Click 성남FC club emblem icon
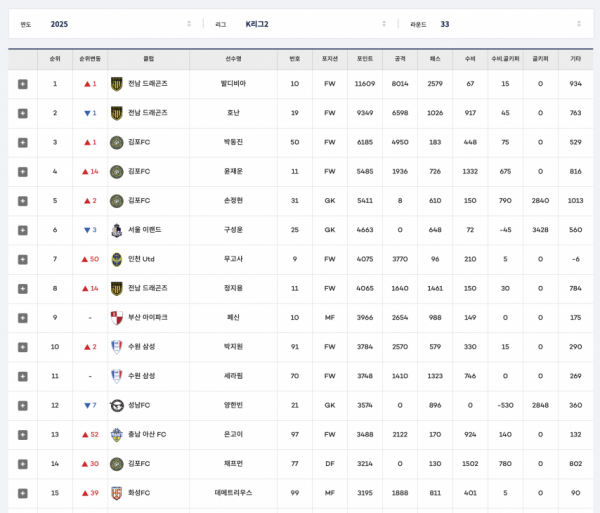Viewport: 600px width, 513px height. (x=117, y=405)
